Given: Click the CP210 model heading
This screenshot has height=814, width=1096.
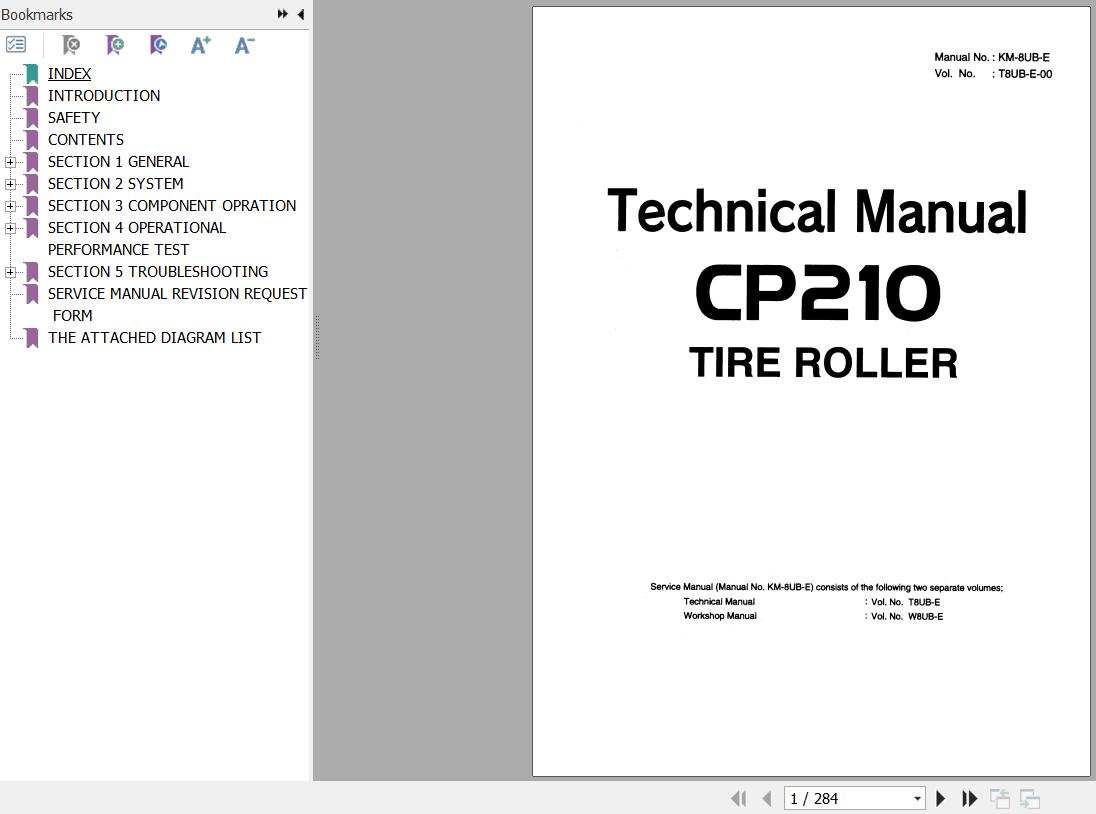Looking at the screenshot, I should (x=818, y=292).
